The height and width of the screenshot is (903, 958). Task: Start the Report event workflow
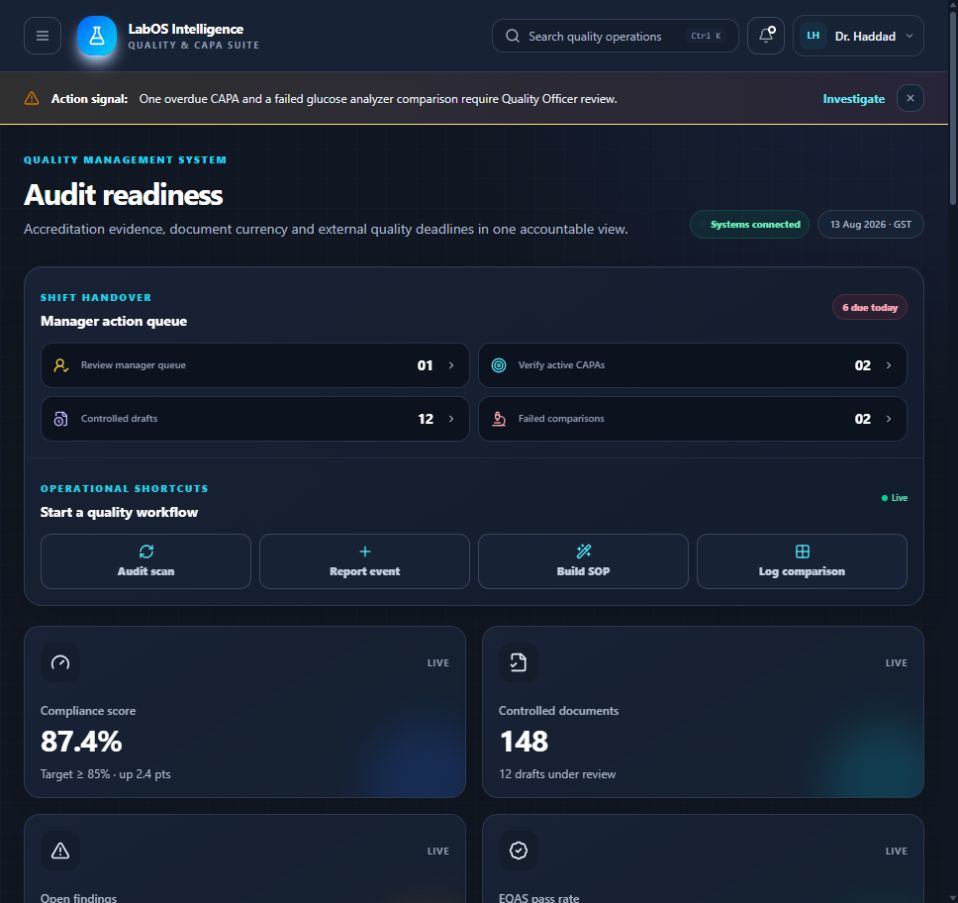point(365,561)
